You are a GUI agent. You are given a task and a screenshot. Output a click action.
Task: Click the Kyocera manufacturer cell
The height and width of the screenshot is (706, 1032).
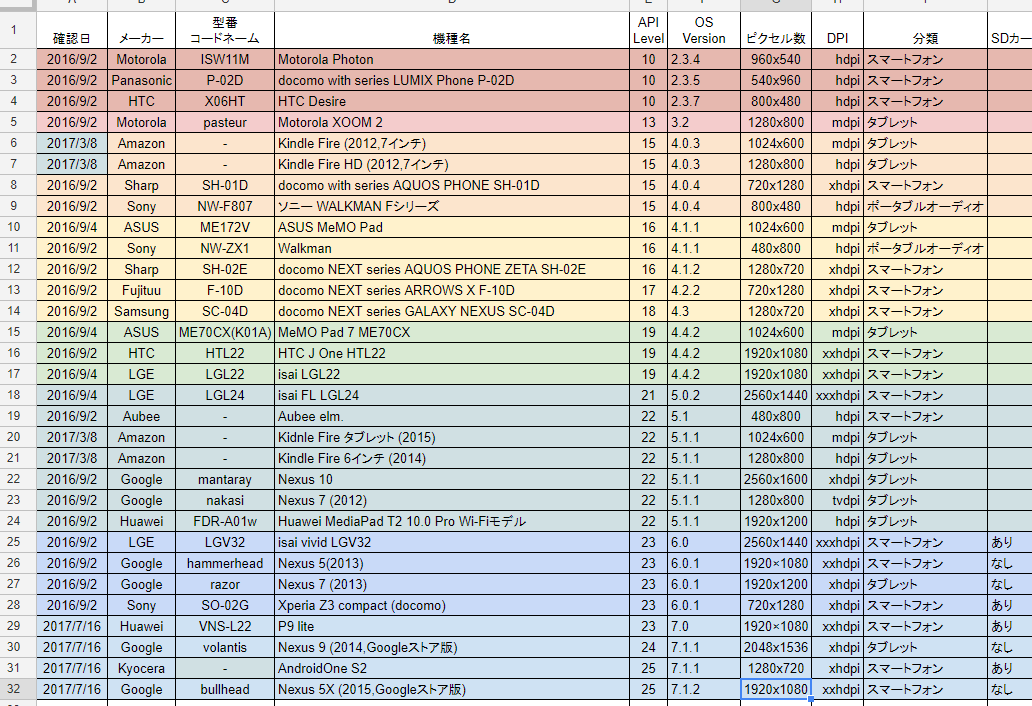142,668
